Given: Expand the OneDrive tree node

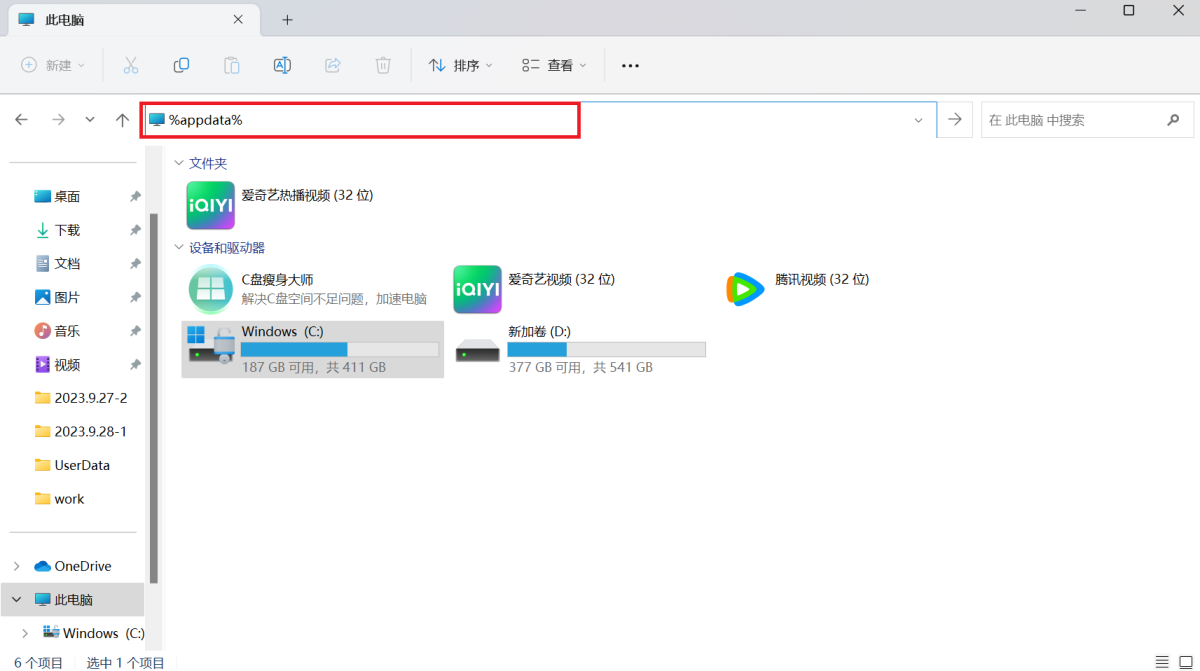Looking at the screenshot, I should tap(17, 566).
